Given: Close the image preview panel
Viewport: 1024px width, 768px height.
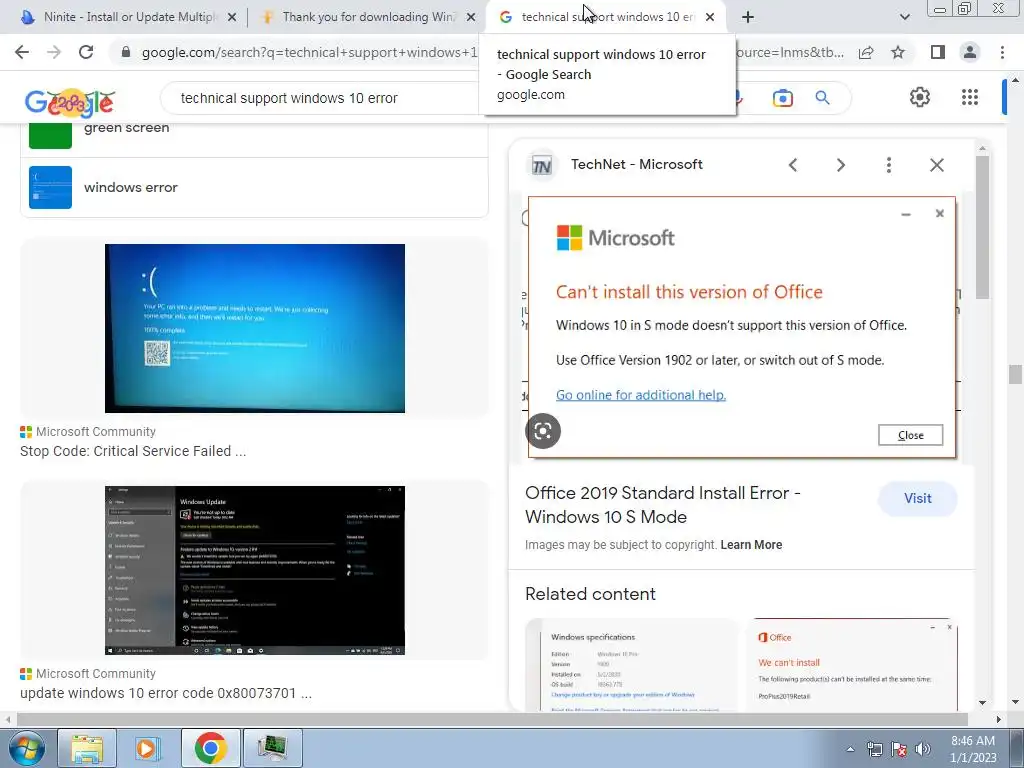Looking at the screenshot, I should pyautogui.click(x=937, y=165).
